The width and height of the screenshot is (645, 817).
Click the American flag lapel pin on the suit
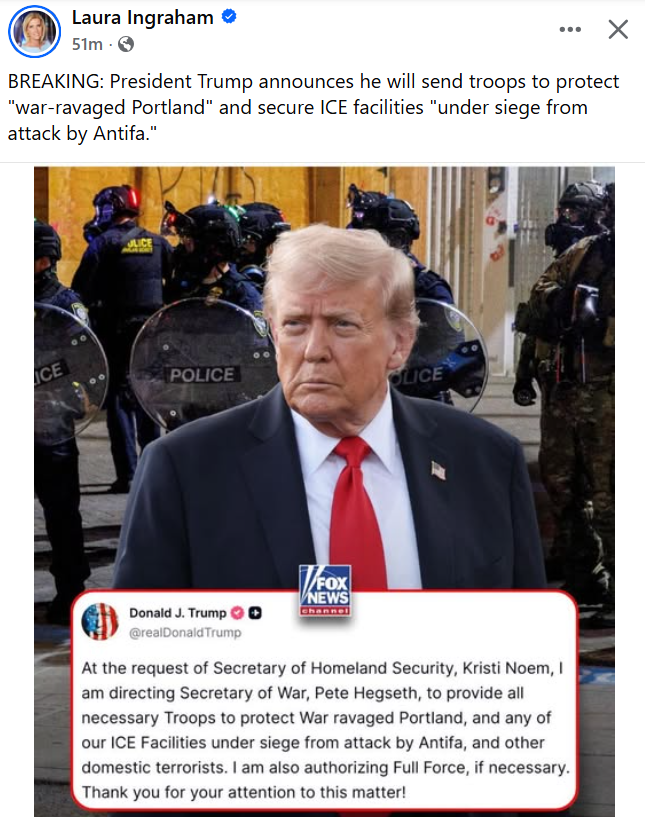[438, 470]
